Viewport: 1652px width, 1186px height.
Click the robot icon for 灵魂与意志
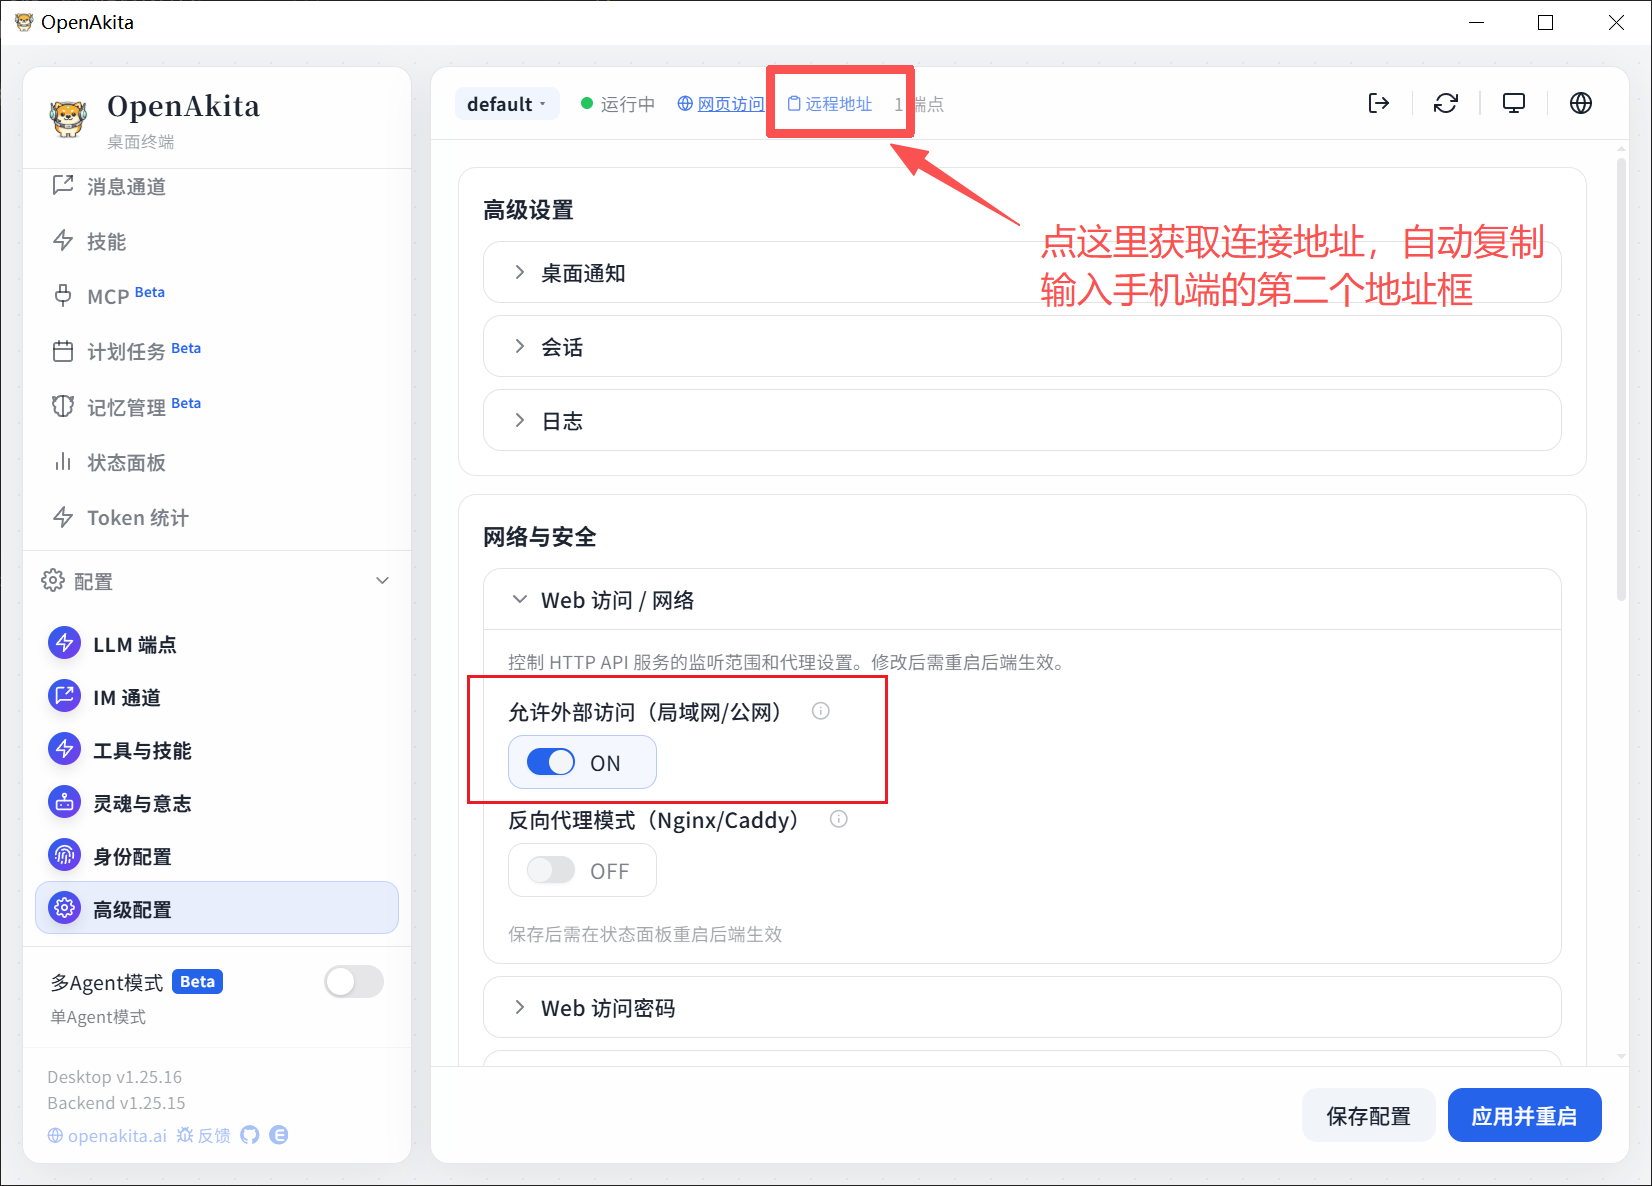(x=65, y=802)
